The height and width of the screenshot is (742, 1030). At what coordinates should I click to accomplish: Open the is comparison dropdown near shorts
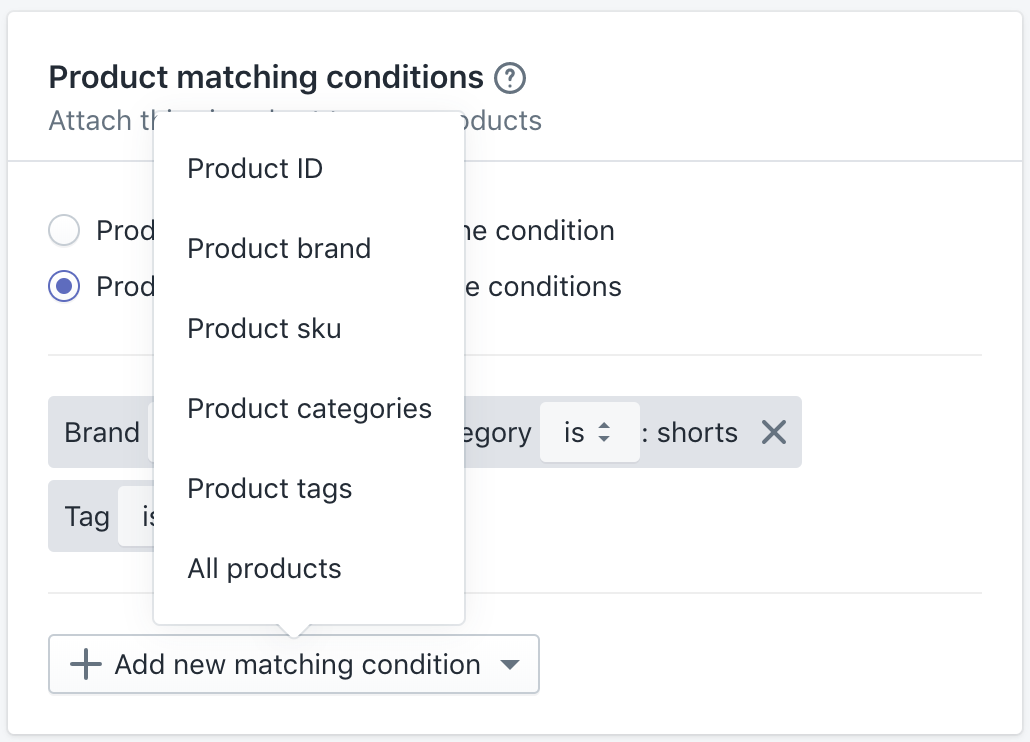(589, 432)
